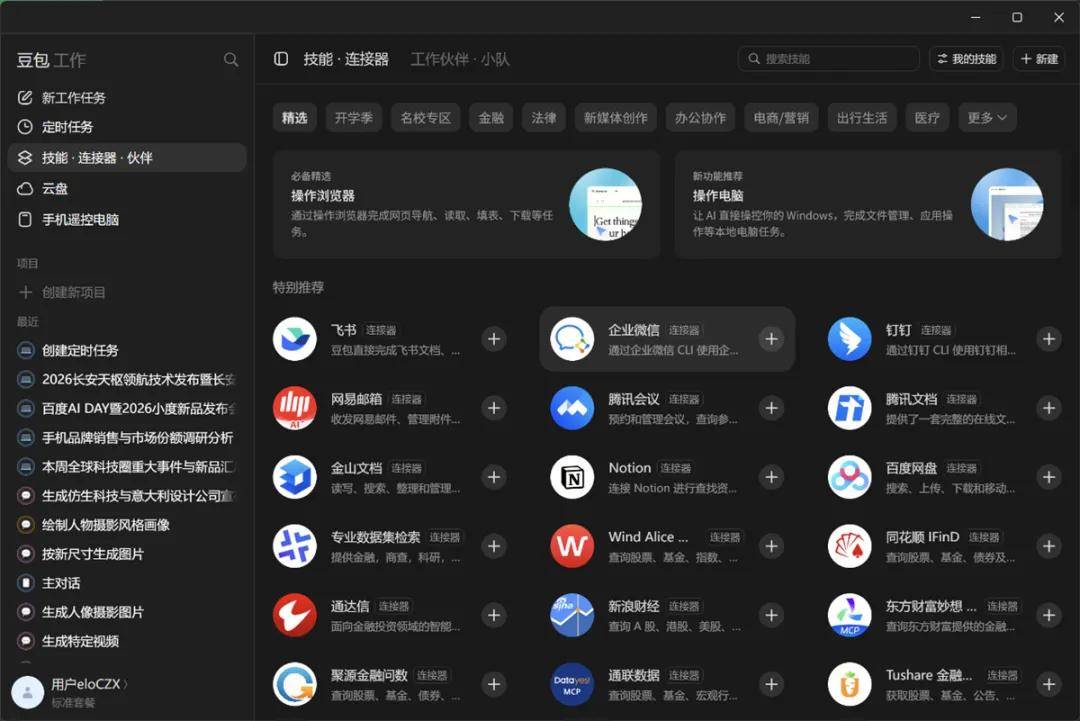Click the Notion app logo icon
Screen dimensions: 1080x721
point(572,477)
